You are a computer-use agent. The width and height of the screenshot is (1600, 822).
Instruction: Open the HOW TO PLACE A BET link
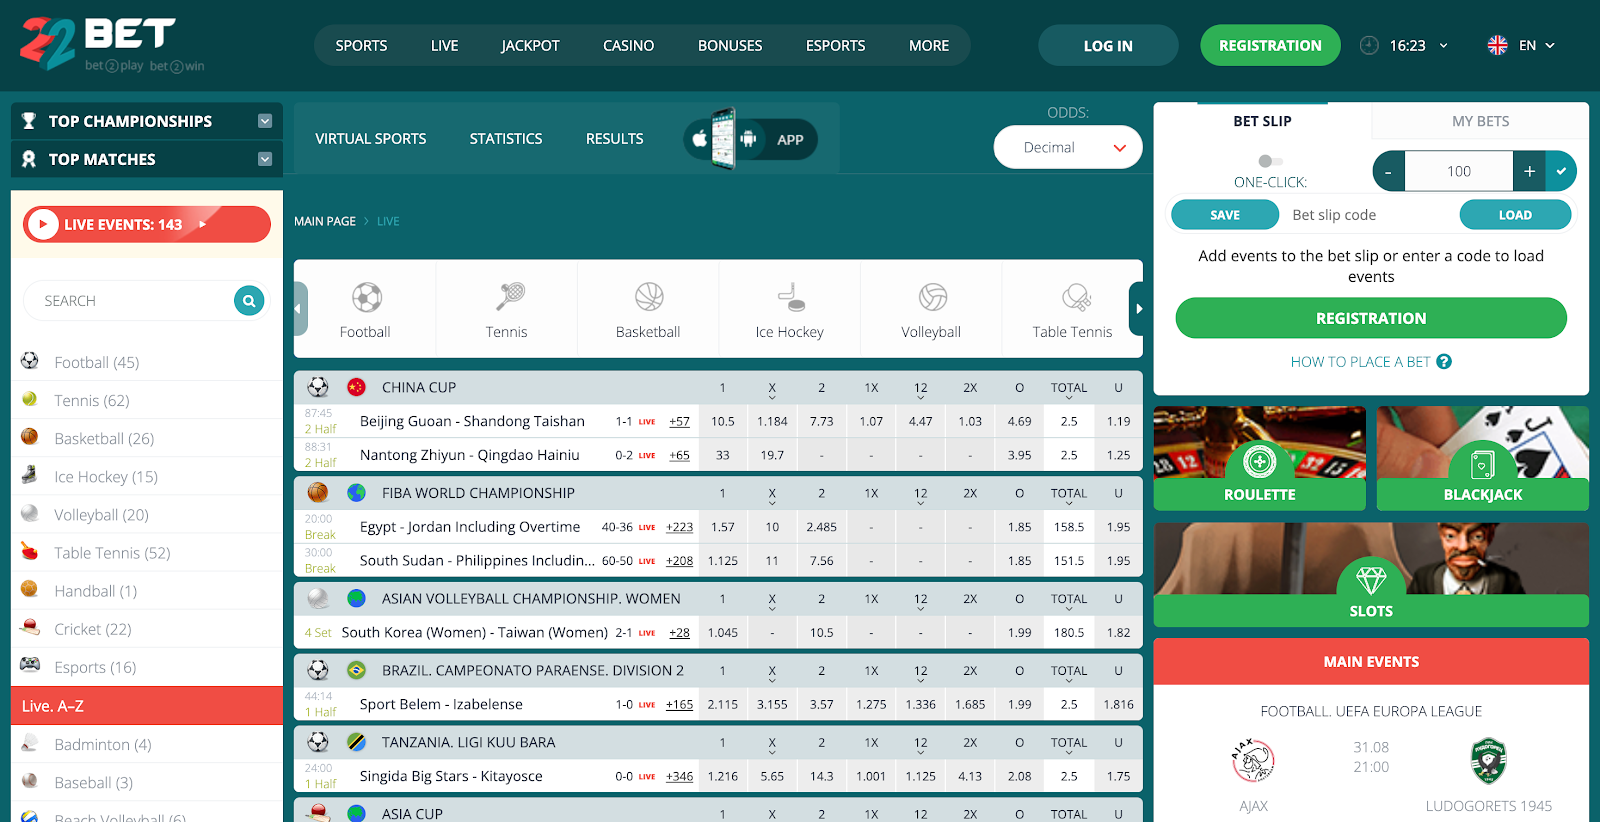pos(1360,362)
